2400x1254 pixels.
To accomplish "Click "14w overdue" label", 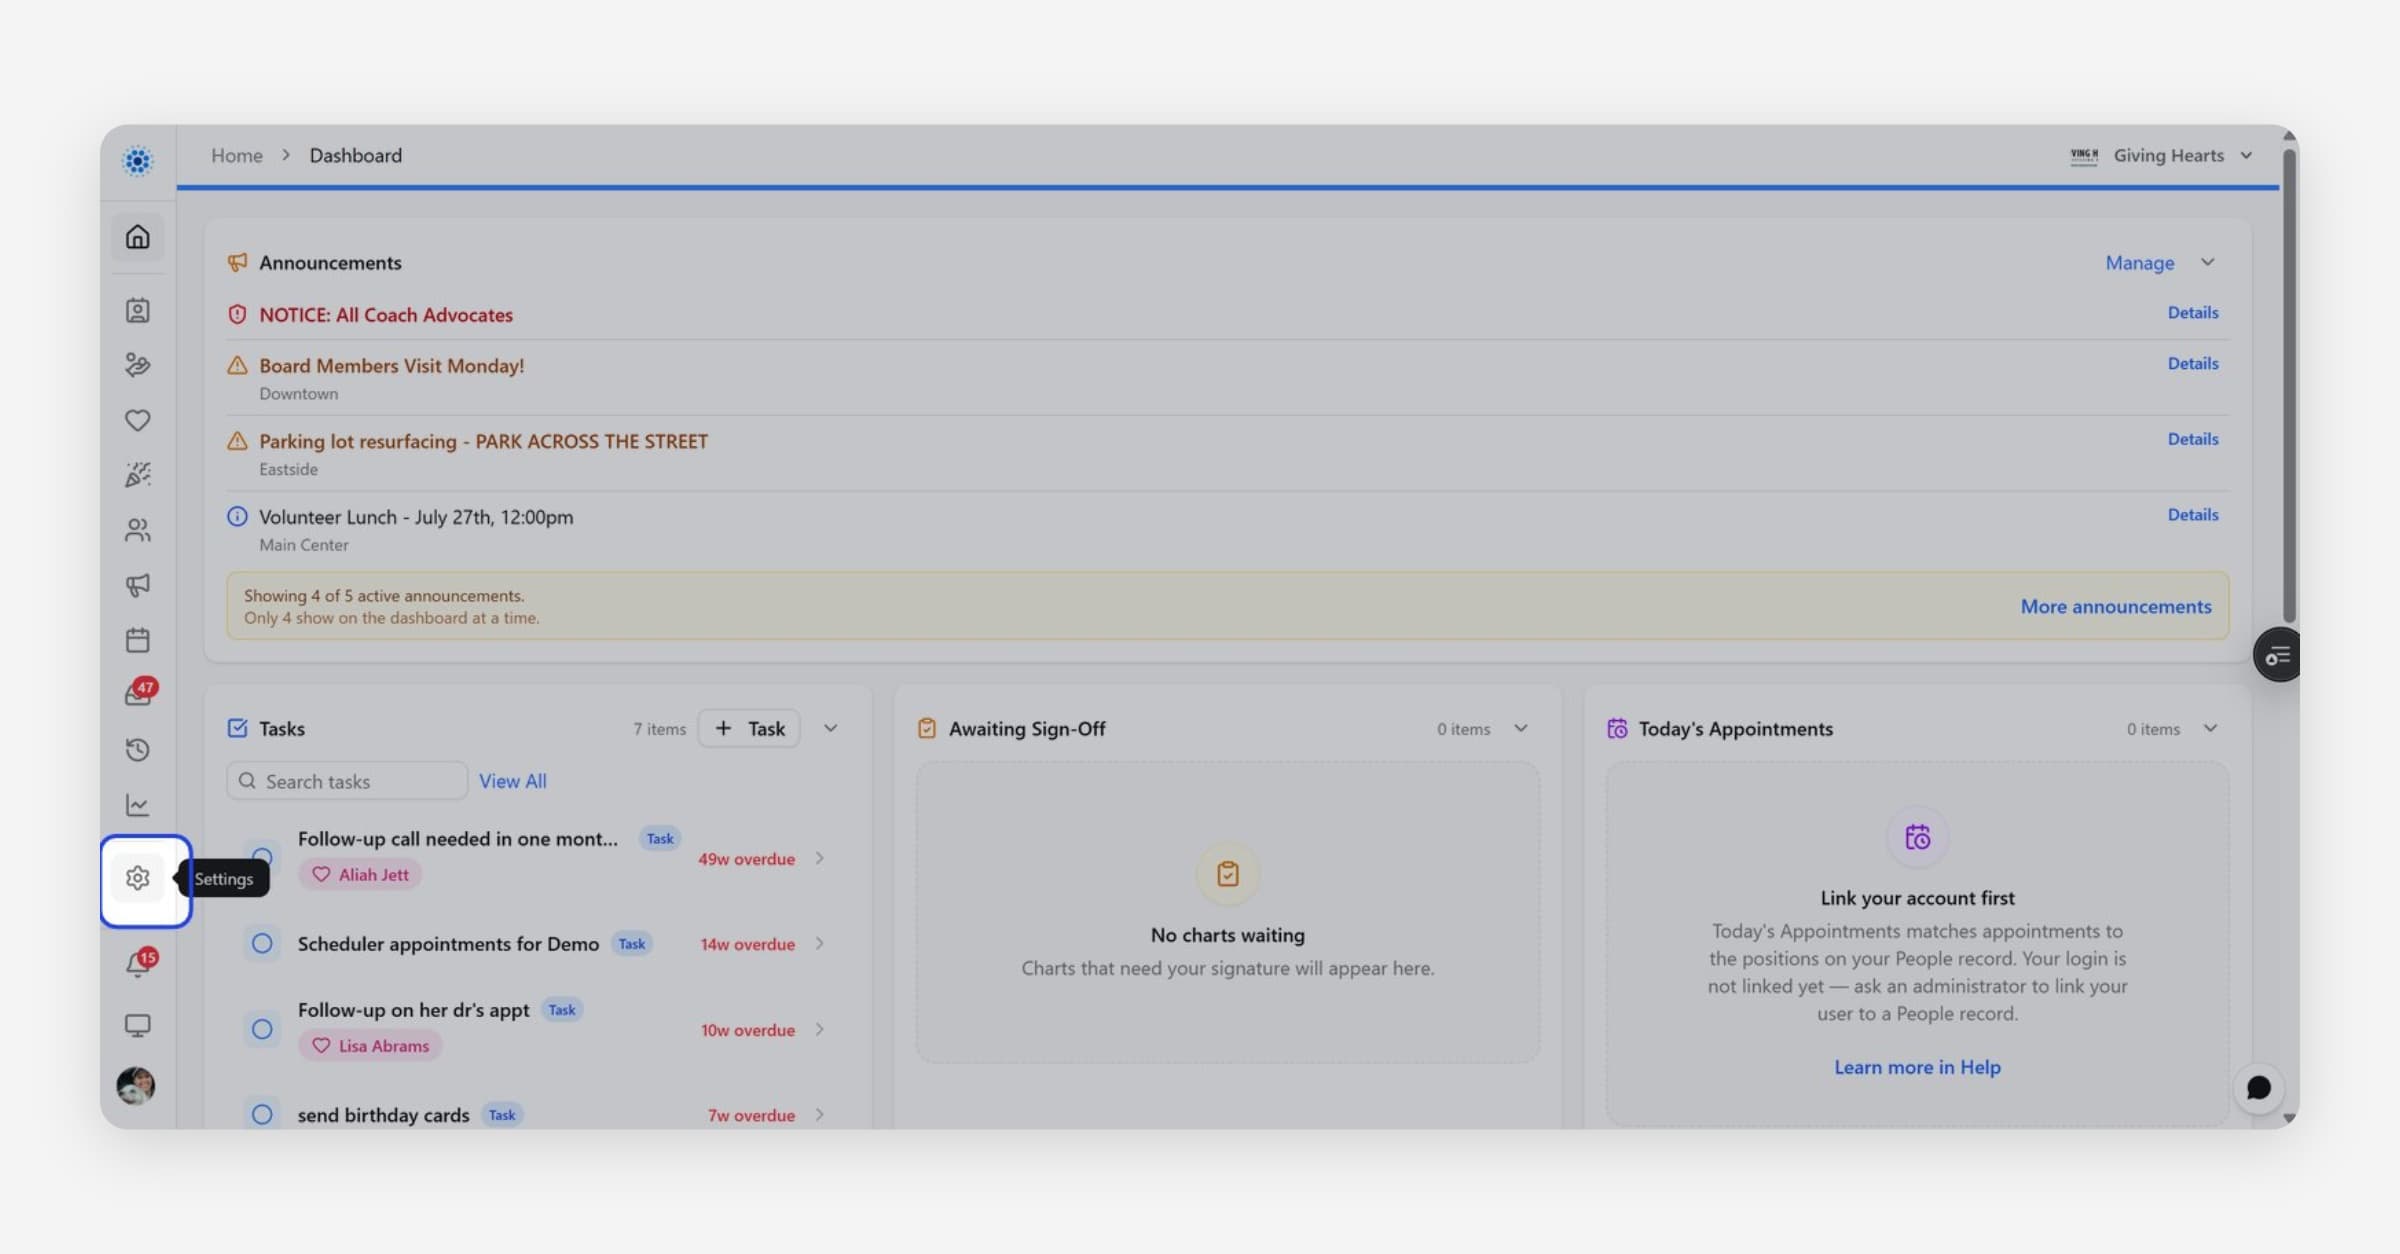I will 748,944.
